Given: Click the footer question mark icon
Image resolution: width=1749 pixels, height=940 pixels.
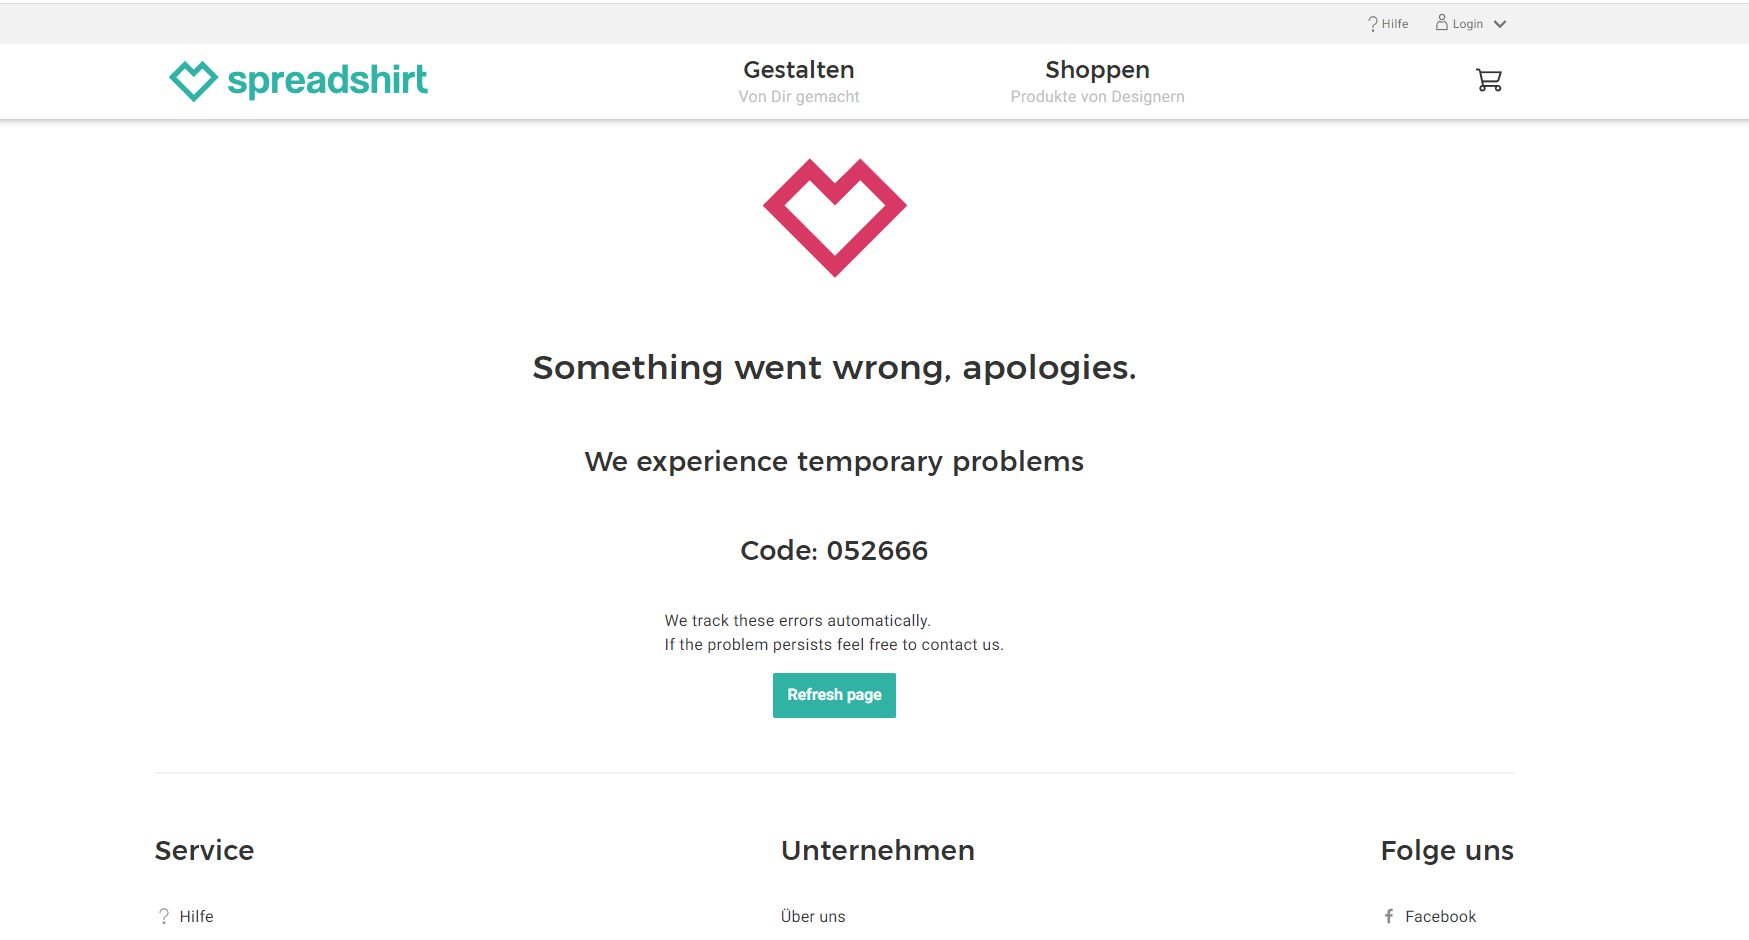Looking at the screenshot, I should pyautogui.click(x=164, y=916).
